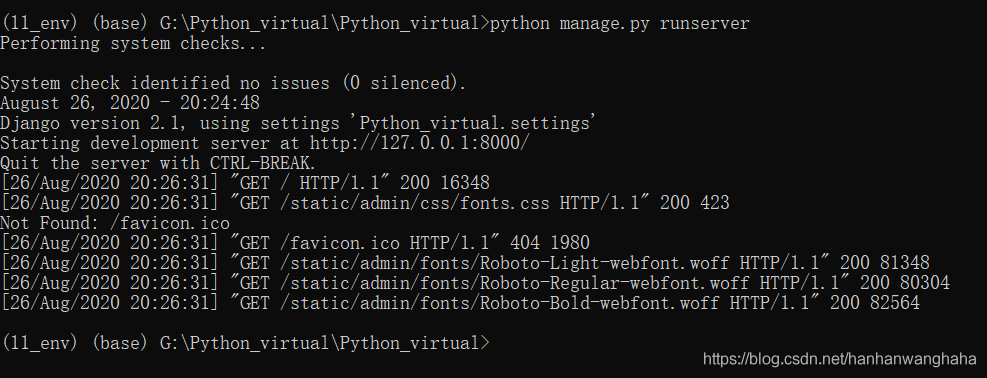Click the 'Python_virtual.settings' settings name
The width and height of the screenshot is (987, 378).
pyautogui.click(x=478, y=123)
